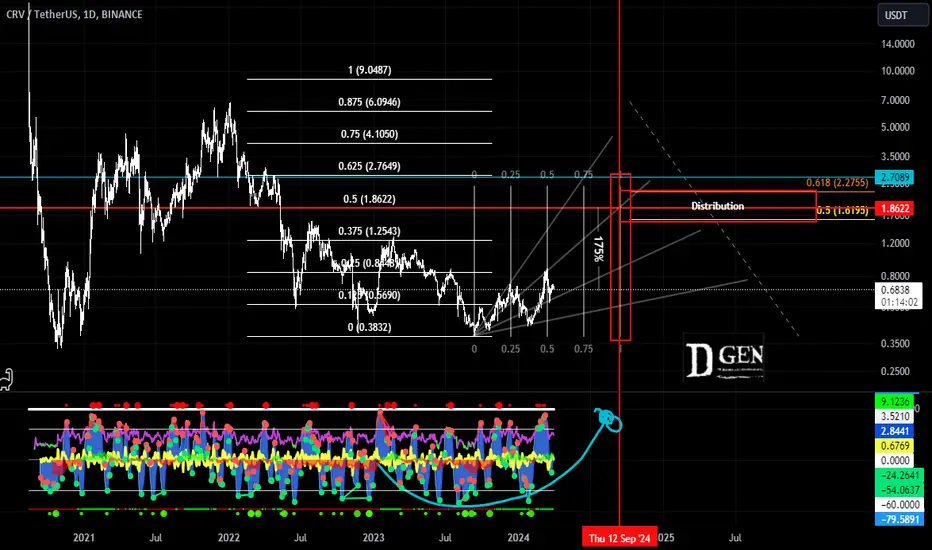
Task: Click the 3.5000 price scale value
Action: (895, 156)
